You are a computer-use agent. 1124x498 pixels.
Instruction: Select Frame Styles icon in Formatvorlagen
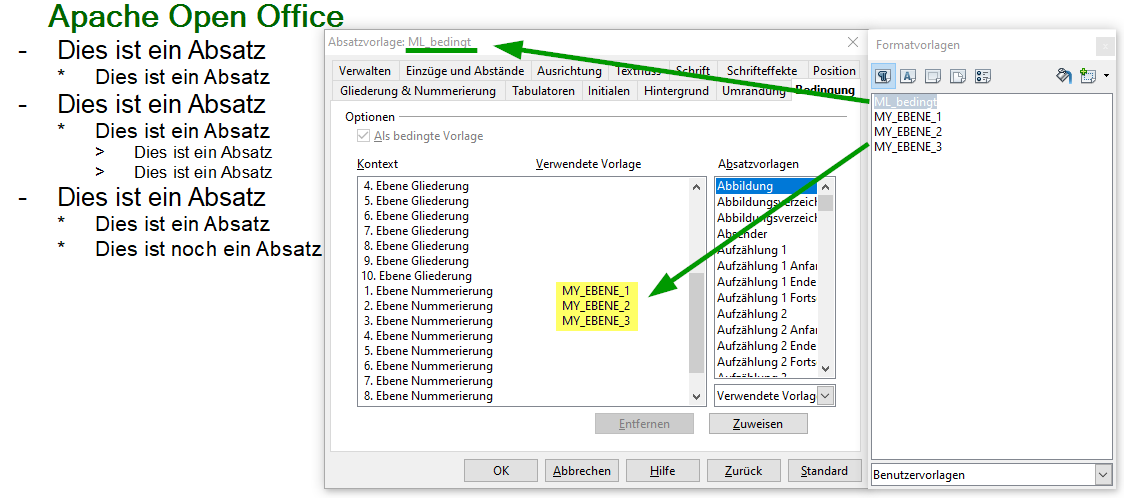(x=933, y=75)
